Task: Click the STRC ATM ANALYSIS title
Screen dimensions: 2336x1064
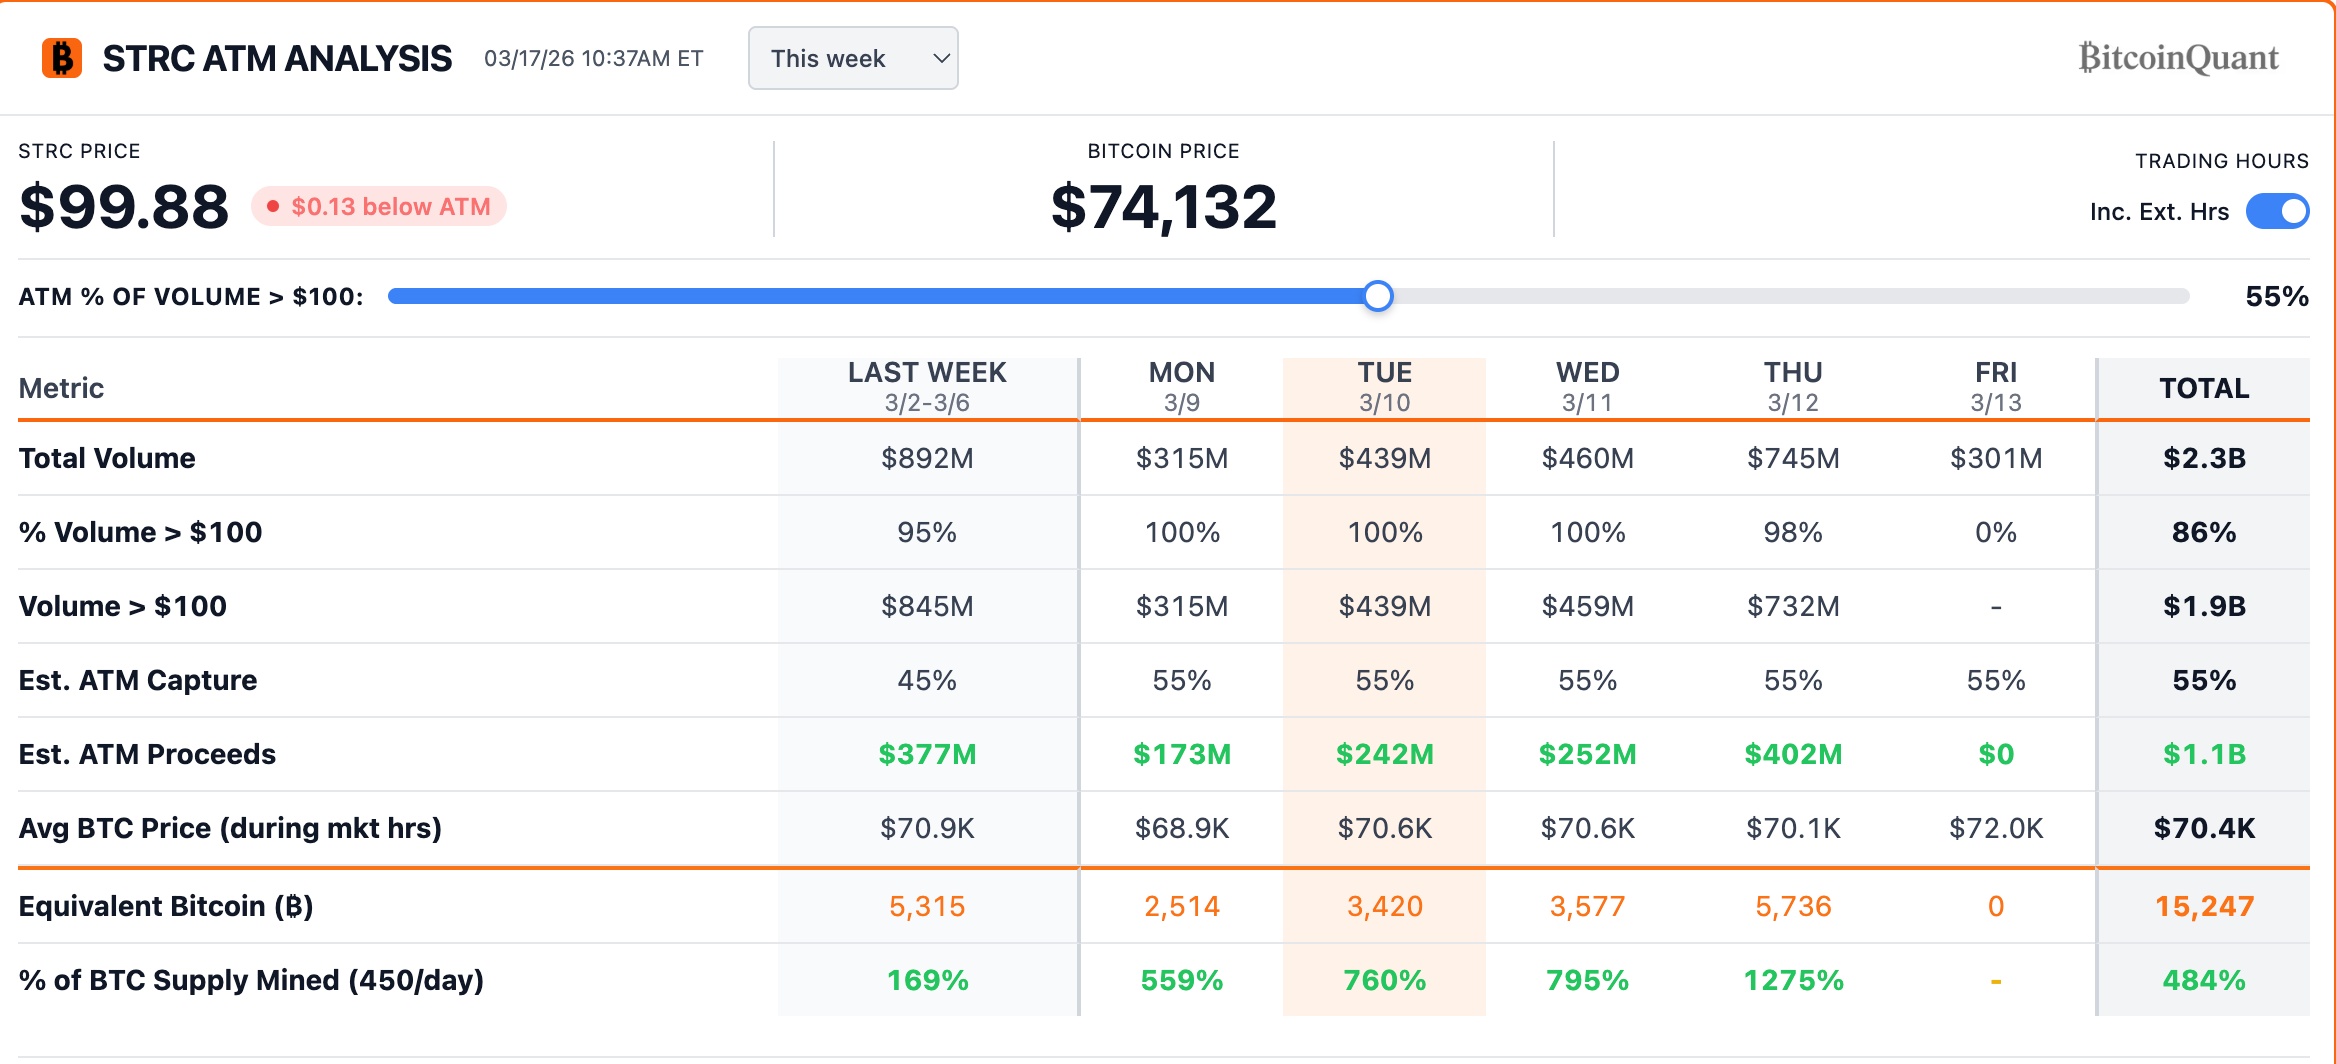Action: [276, 58]
